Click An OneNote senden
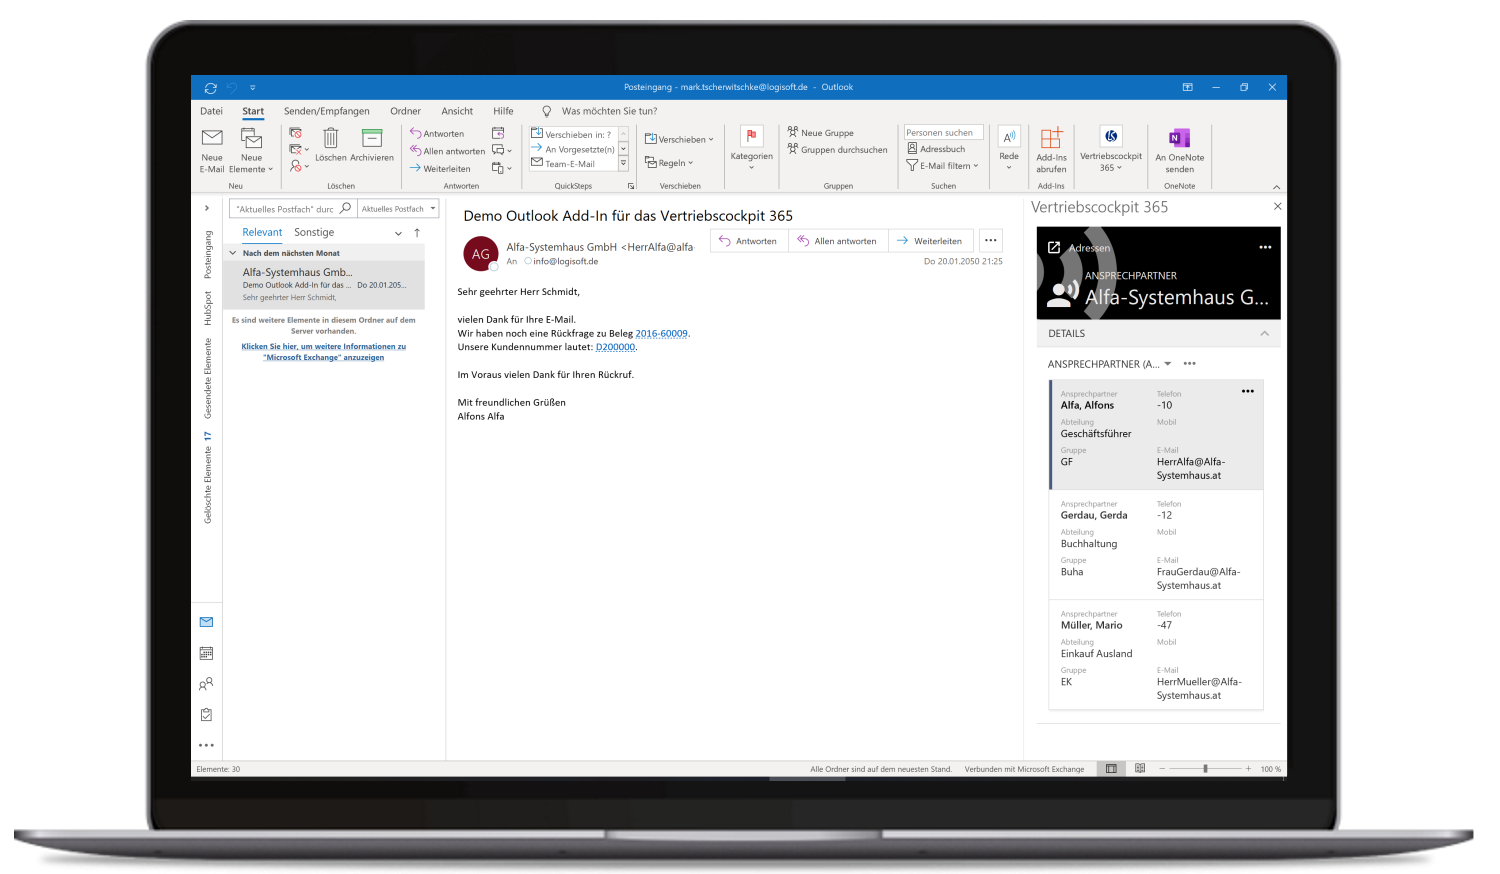This screenshot has width=1500, height=874. click(x=1179, y=150)
